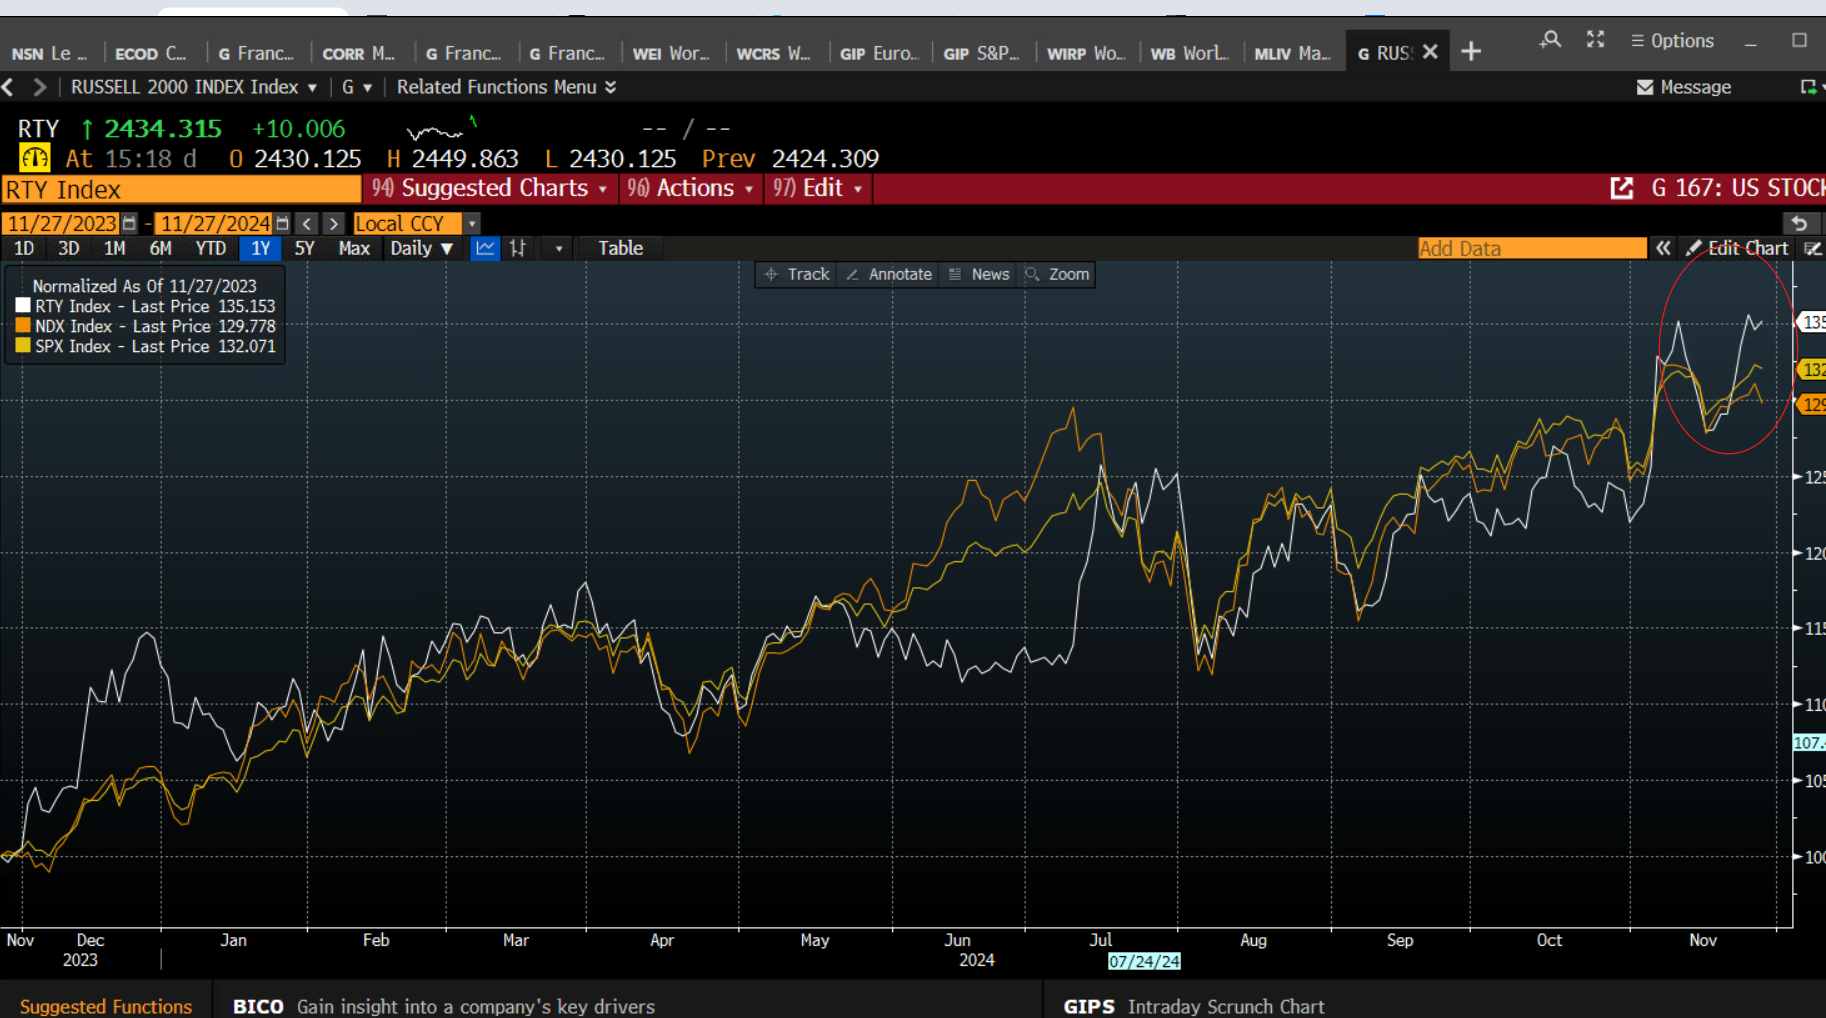
Task: Pop out chart G 167 in new window
Action: pyautogui.click(x=1621, y=188)
